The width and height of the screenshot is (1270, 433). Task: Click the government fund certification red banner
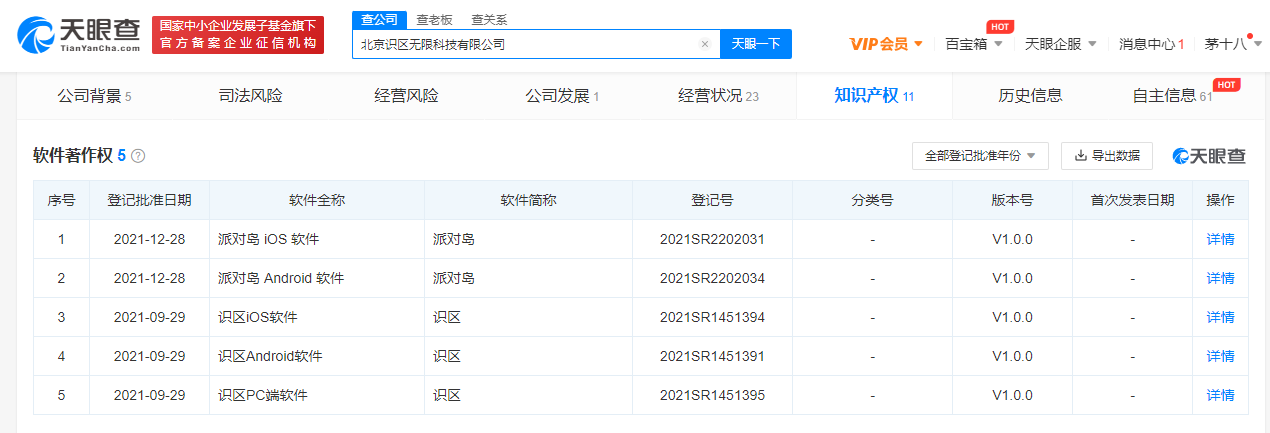coord(238,35)
